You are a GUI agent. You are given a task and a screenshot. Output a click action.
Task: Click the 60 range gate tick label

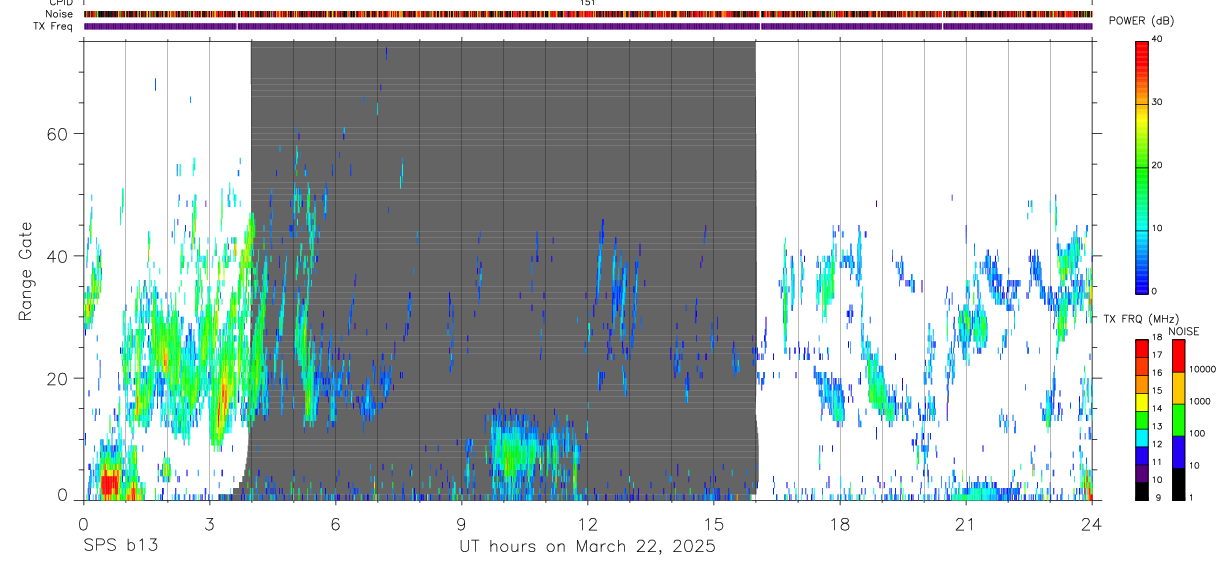pos(59,134)
